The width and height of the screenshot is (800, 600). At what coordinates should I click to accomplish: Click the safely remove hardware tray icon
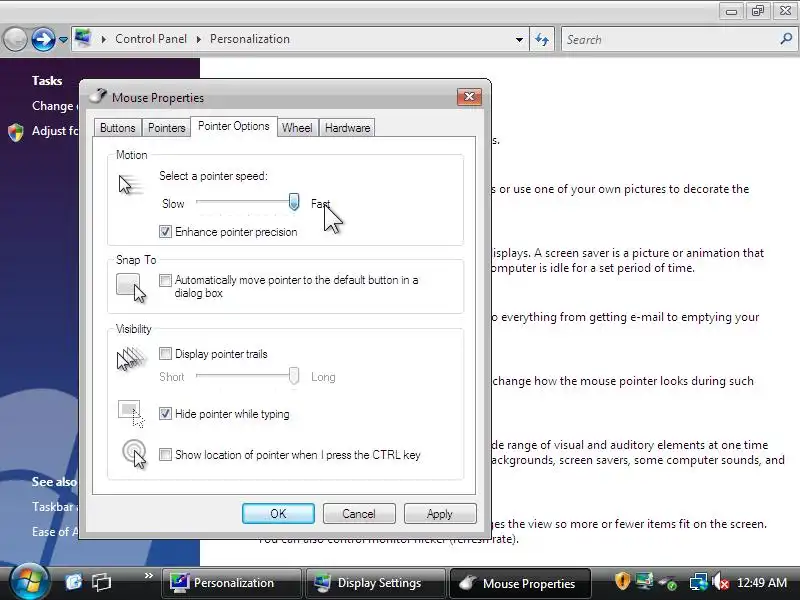[668, 582]
